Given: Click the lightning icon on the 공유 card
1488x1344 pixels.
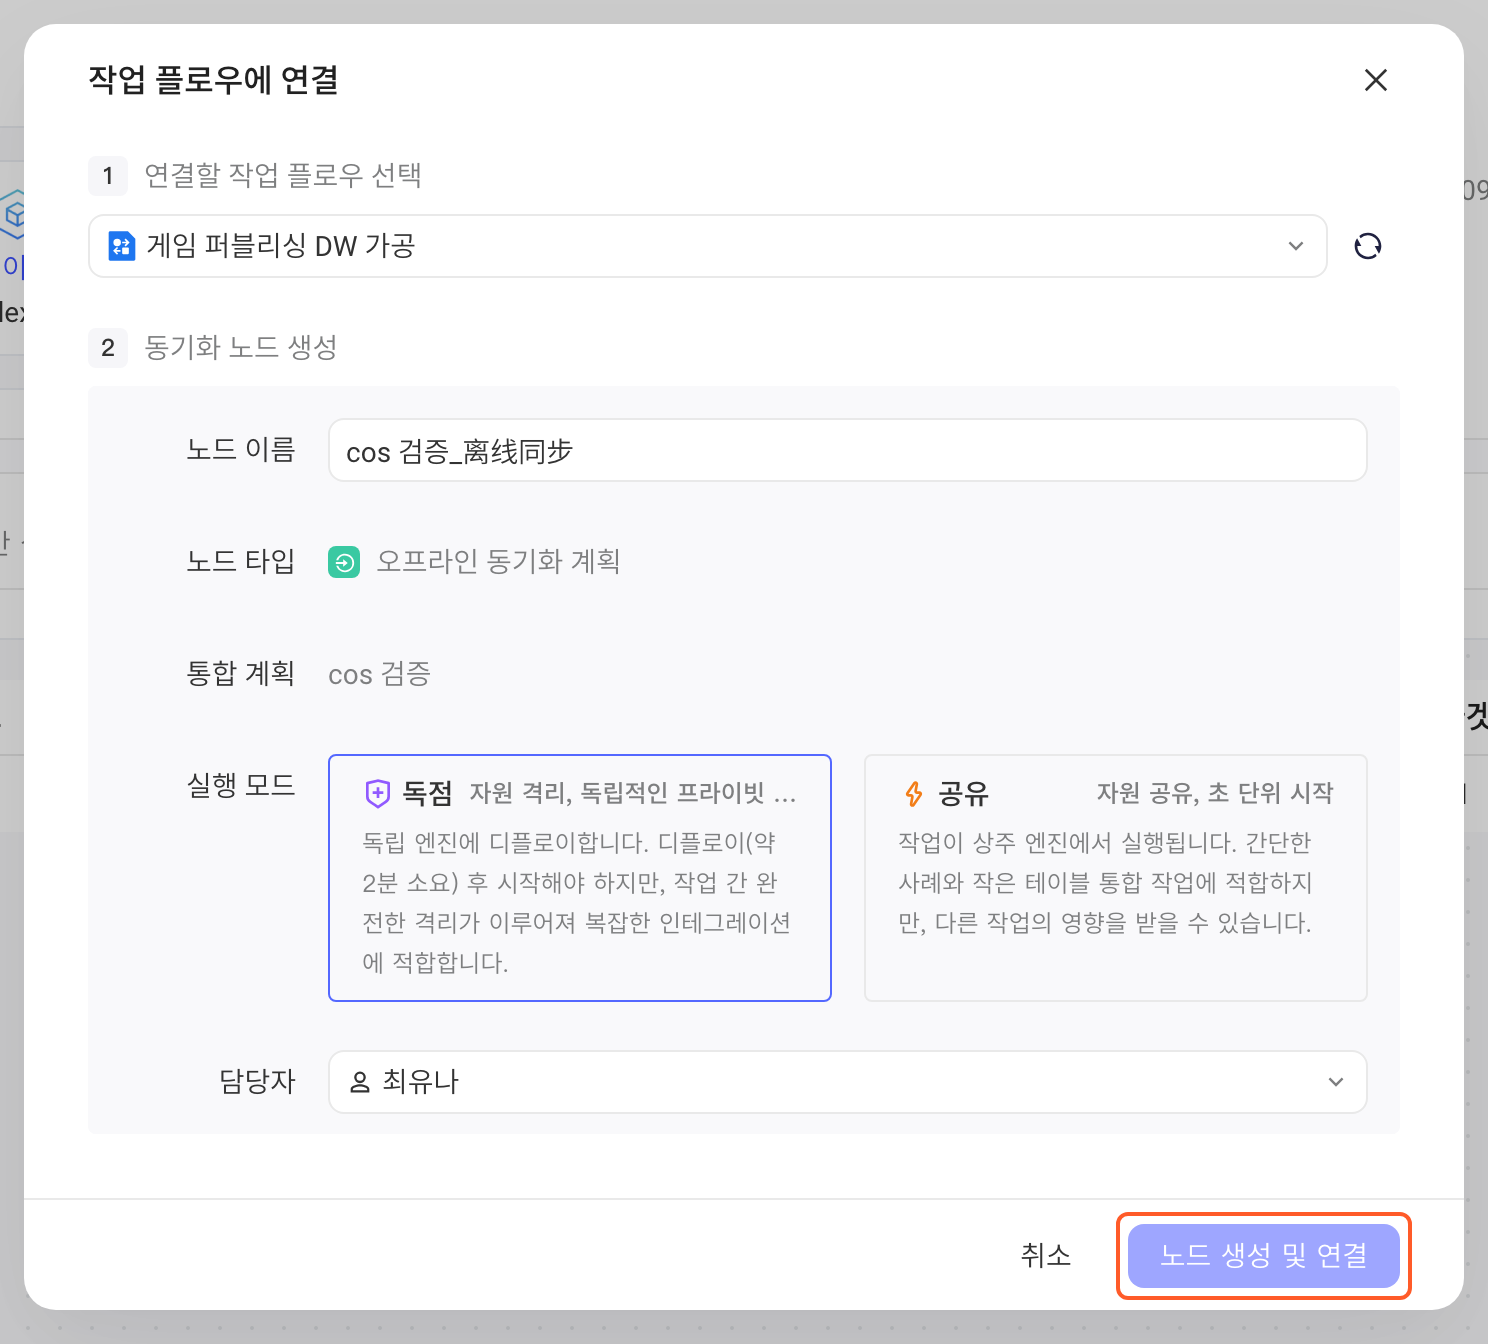Looking at the screenshot, I should [x=913, y=794].
